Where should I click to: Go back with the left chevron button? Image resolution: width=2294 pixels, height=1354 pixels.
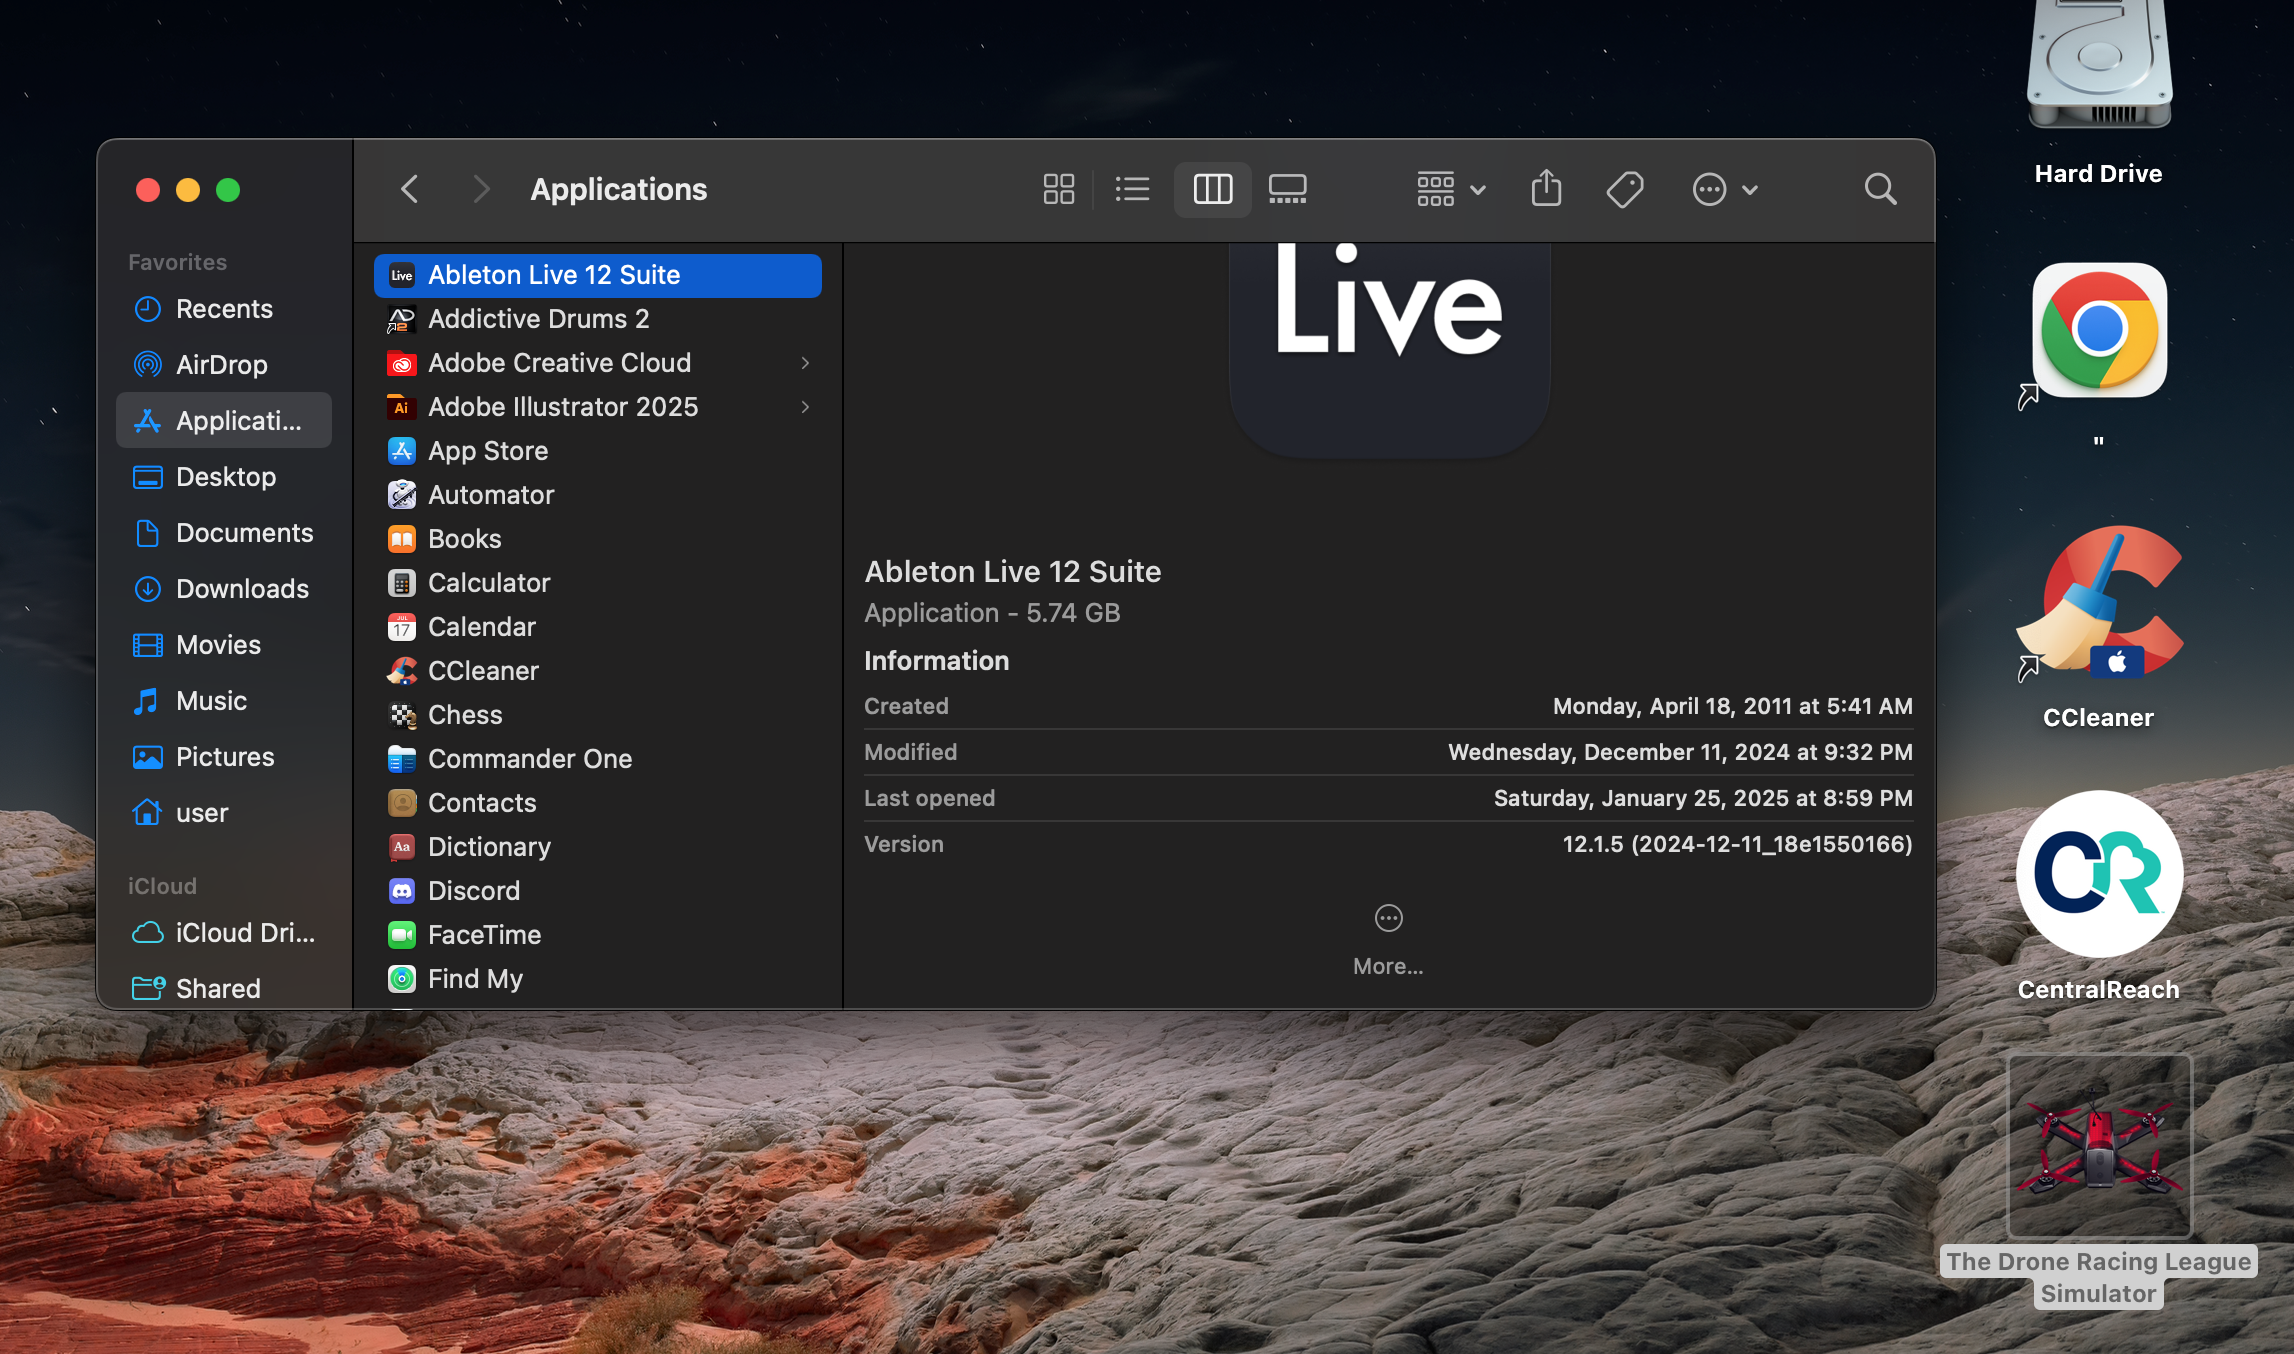tap(410, 189)
